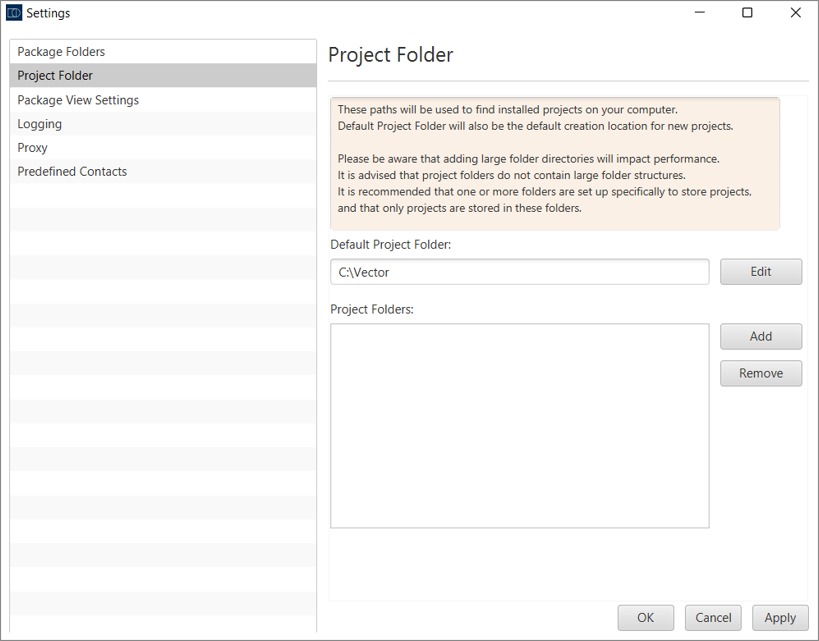Show Predefined Contacts settings
The height and width of the screenshot is (641, 819).
(x=163, y=171)
